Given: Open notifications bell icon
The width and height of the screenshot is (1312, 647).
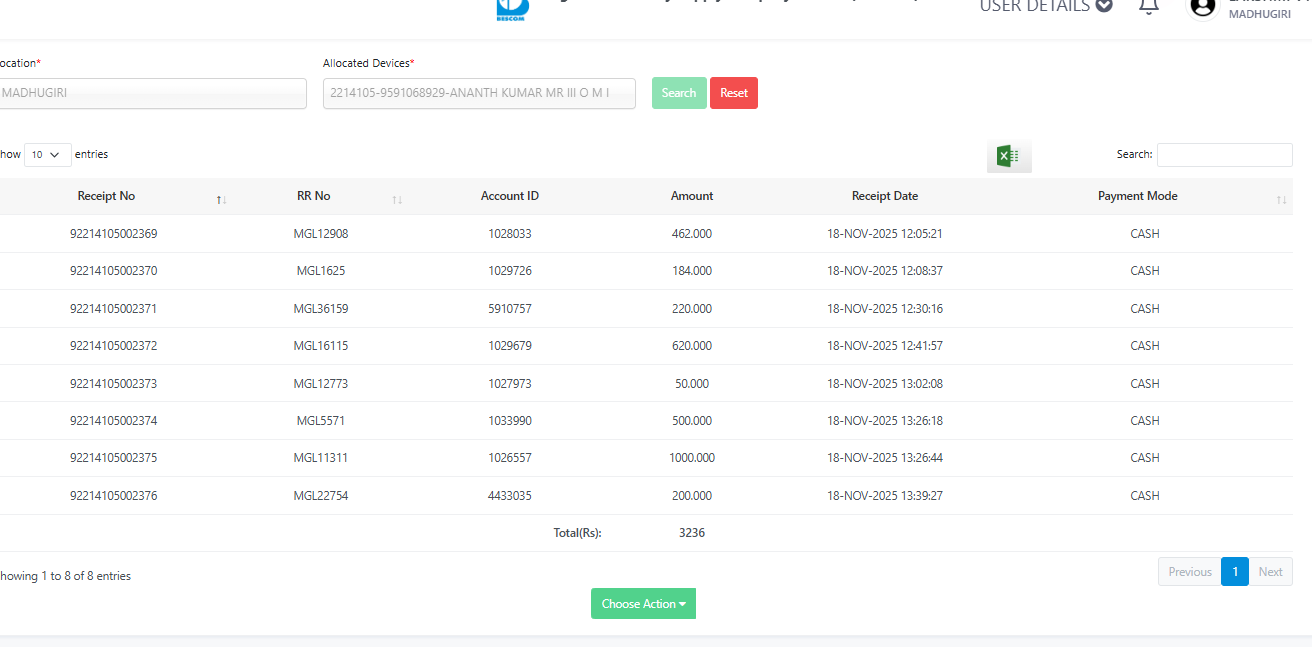Looking at the screenshot, I should (x=1149, y=6).
